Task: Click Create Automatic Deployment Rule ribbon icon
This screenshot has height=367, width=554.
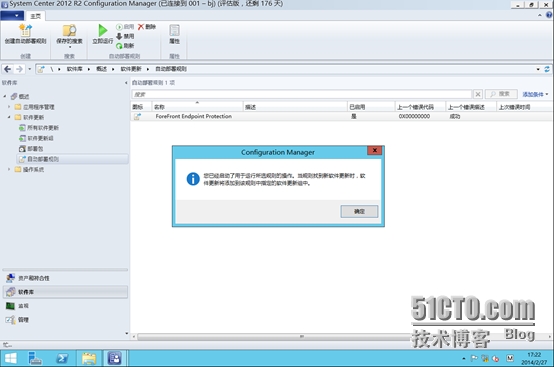Action: [25, 30]
